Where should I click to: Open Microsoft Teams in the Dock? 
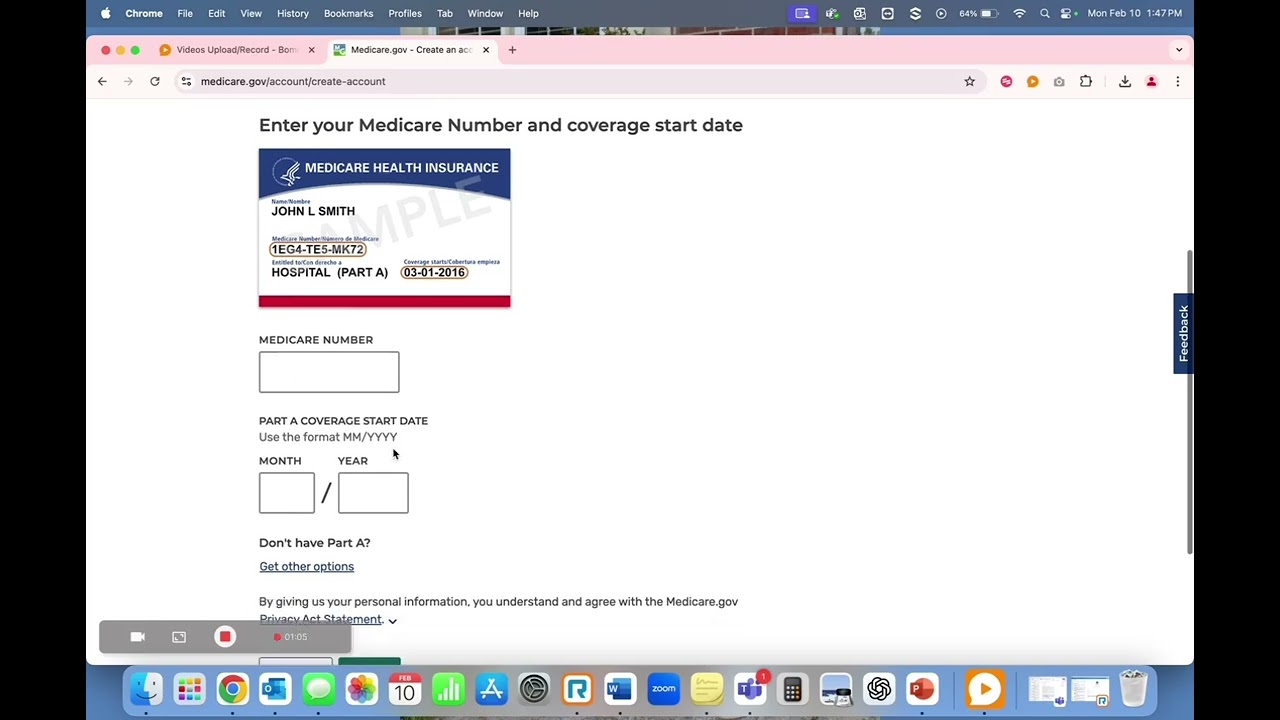tap(750, 689)
